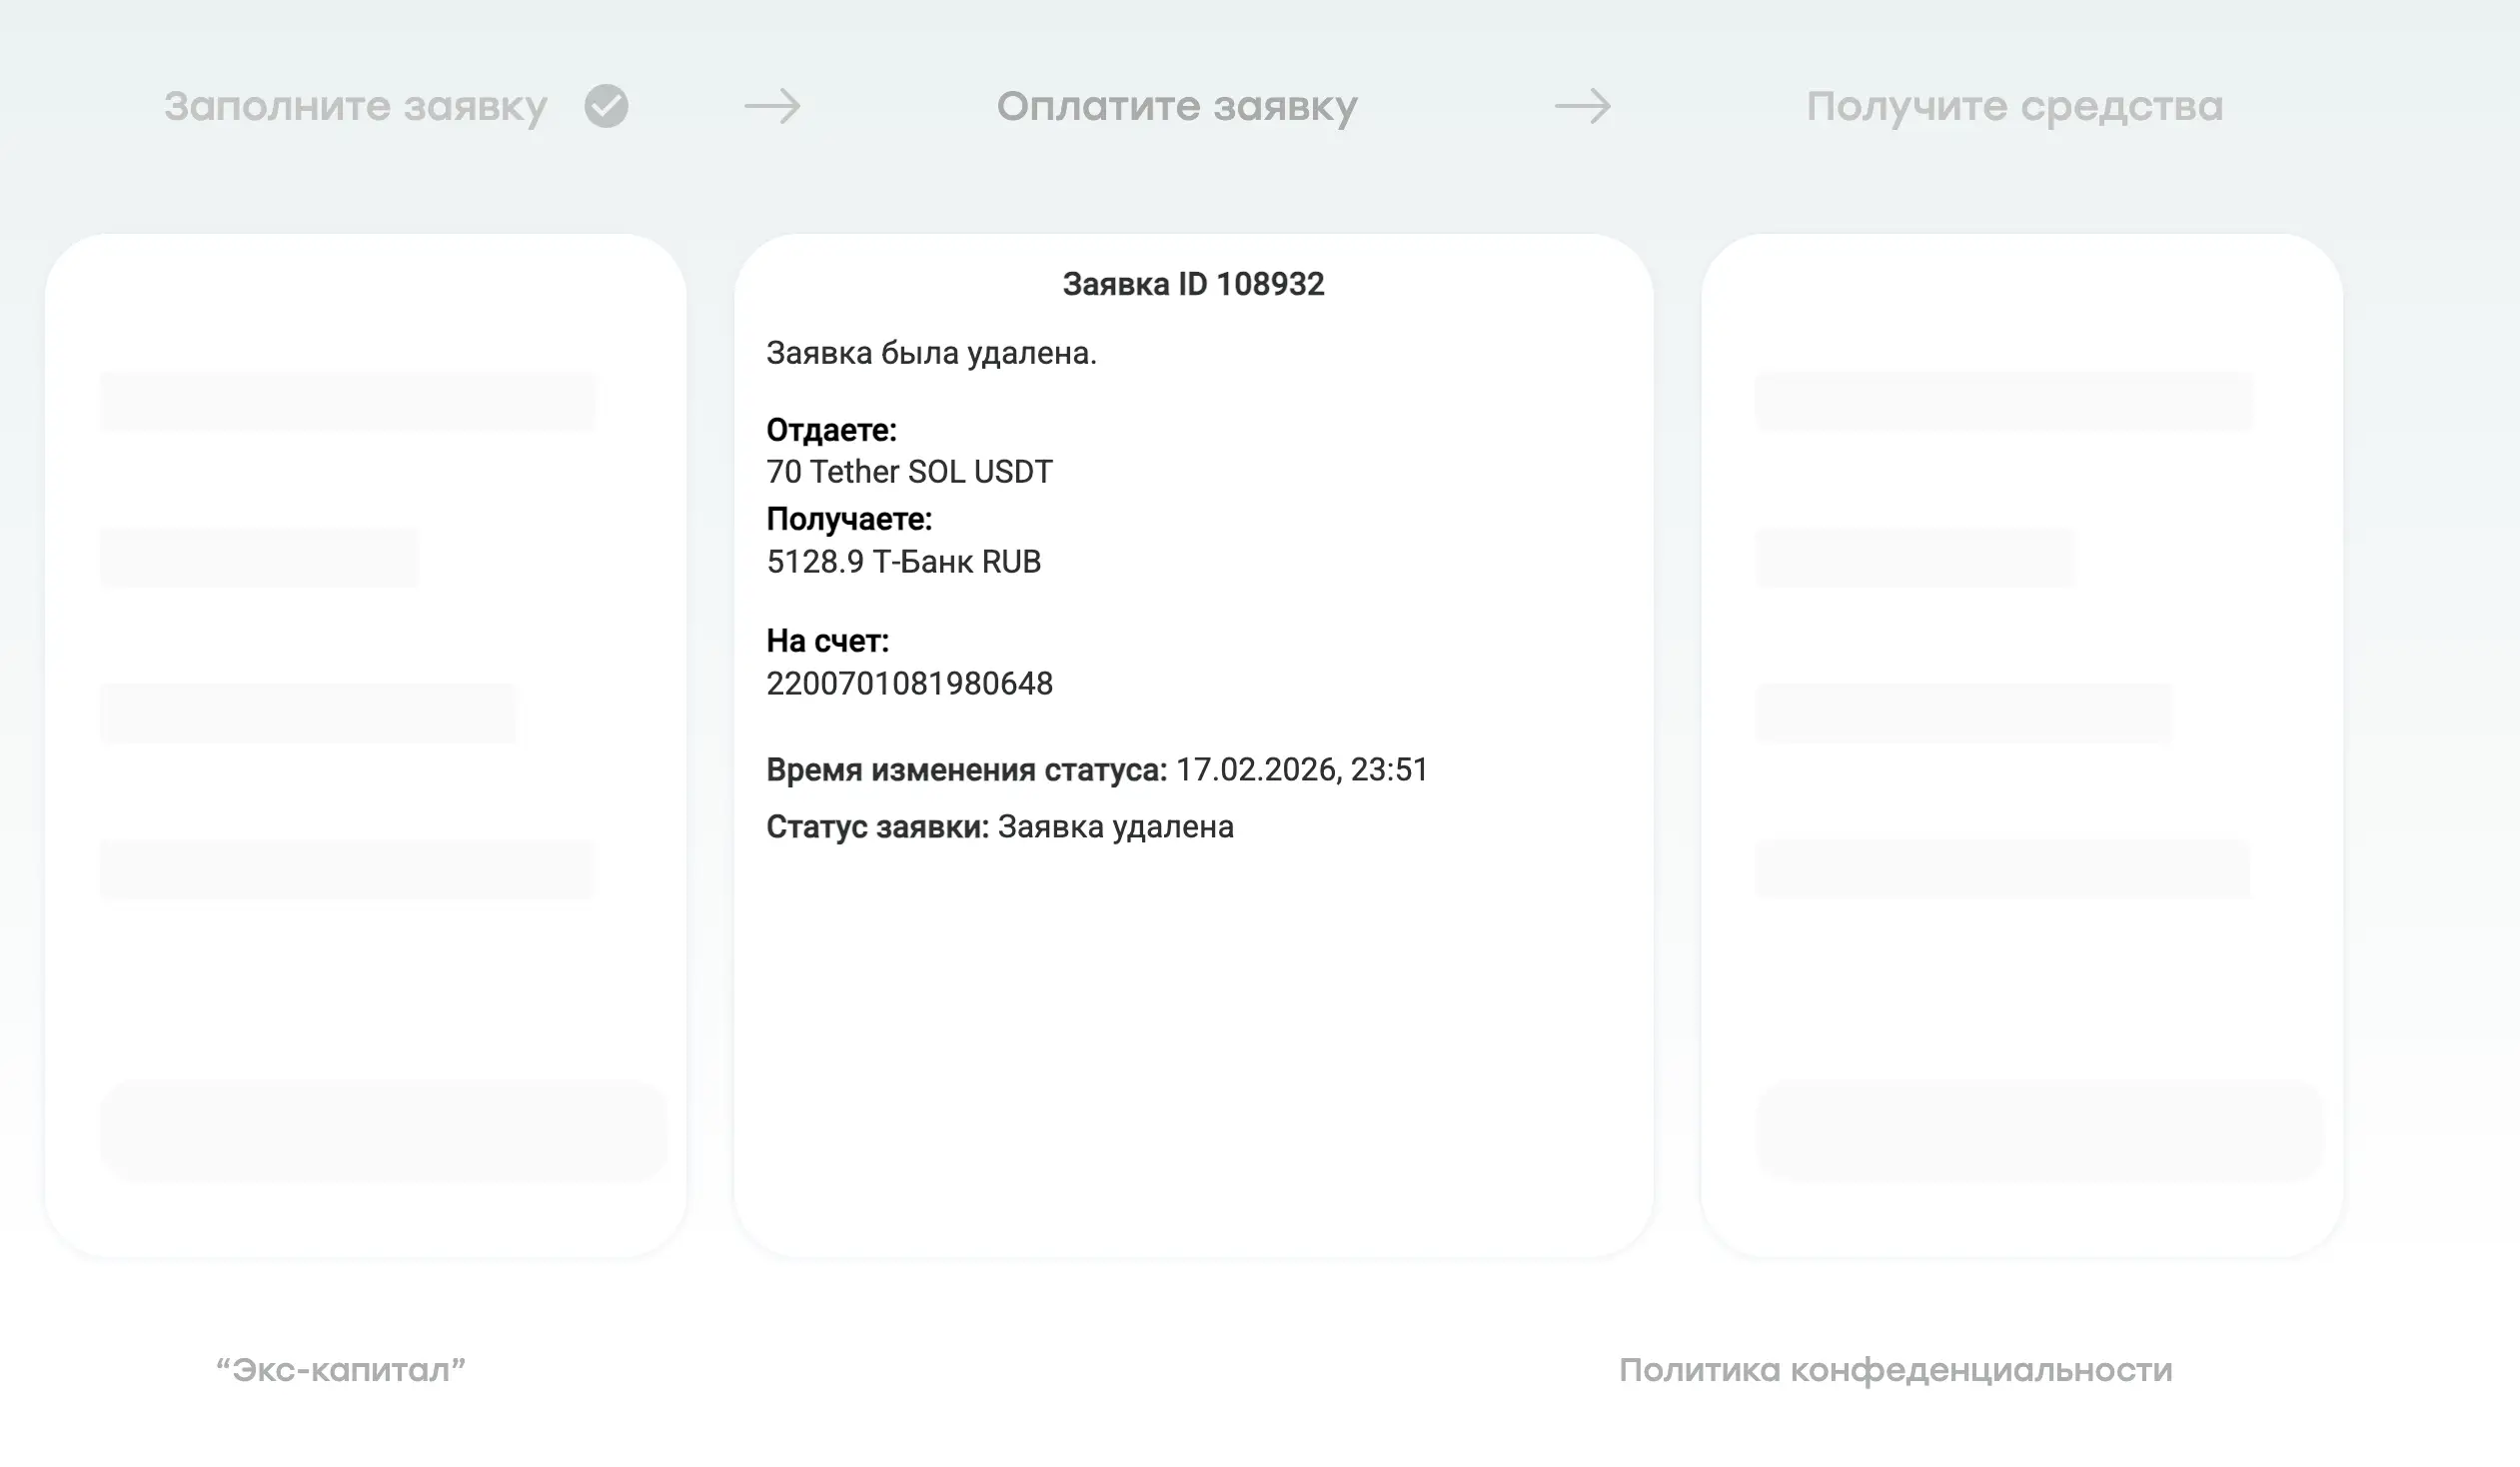Click the 70 Tether SOL USDT amount
Image resolution: width=2520 pixels, height=1467 pixels.
909,472
